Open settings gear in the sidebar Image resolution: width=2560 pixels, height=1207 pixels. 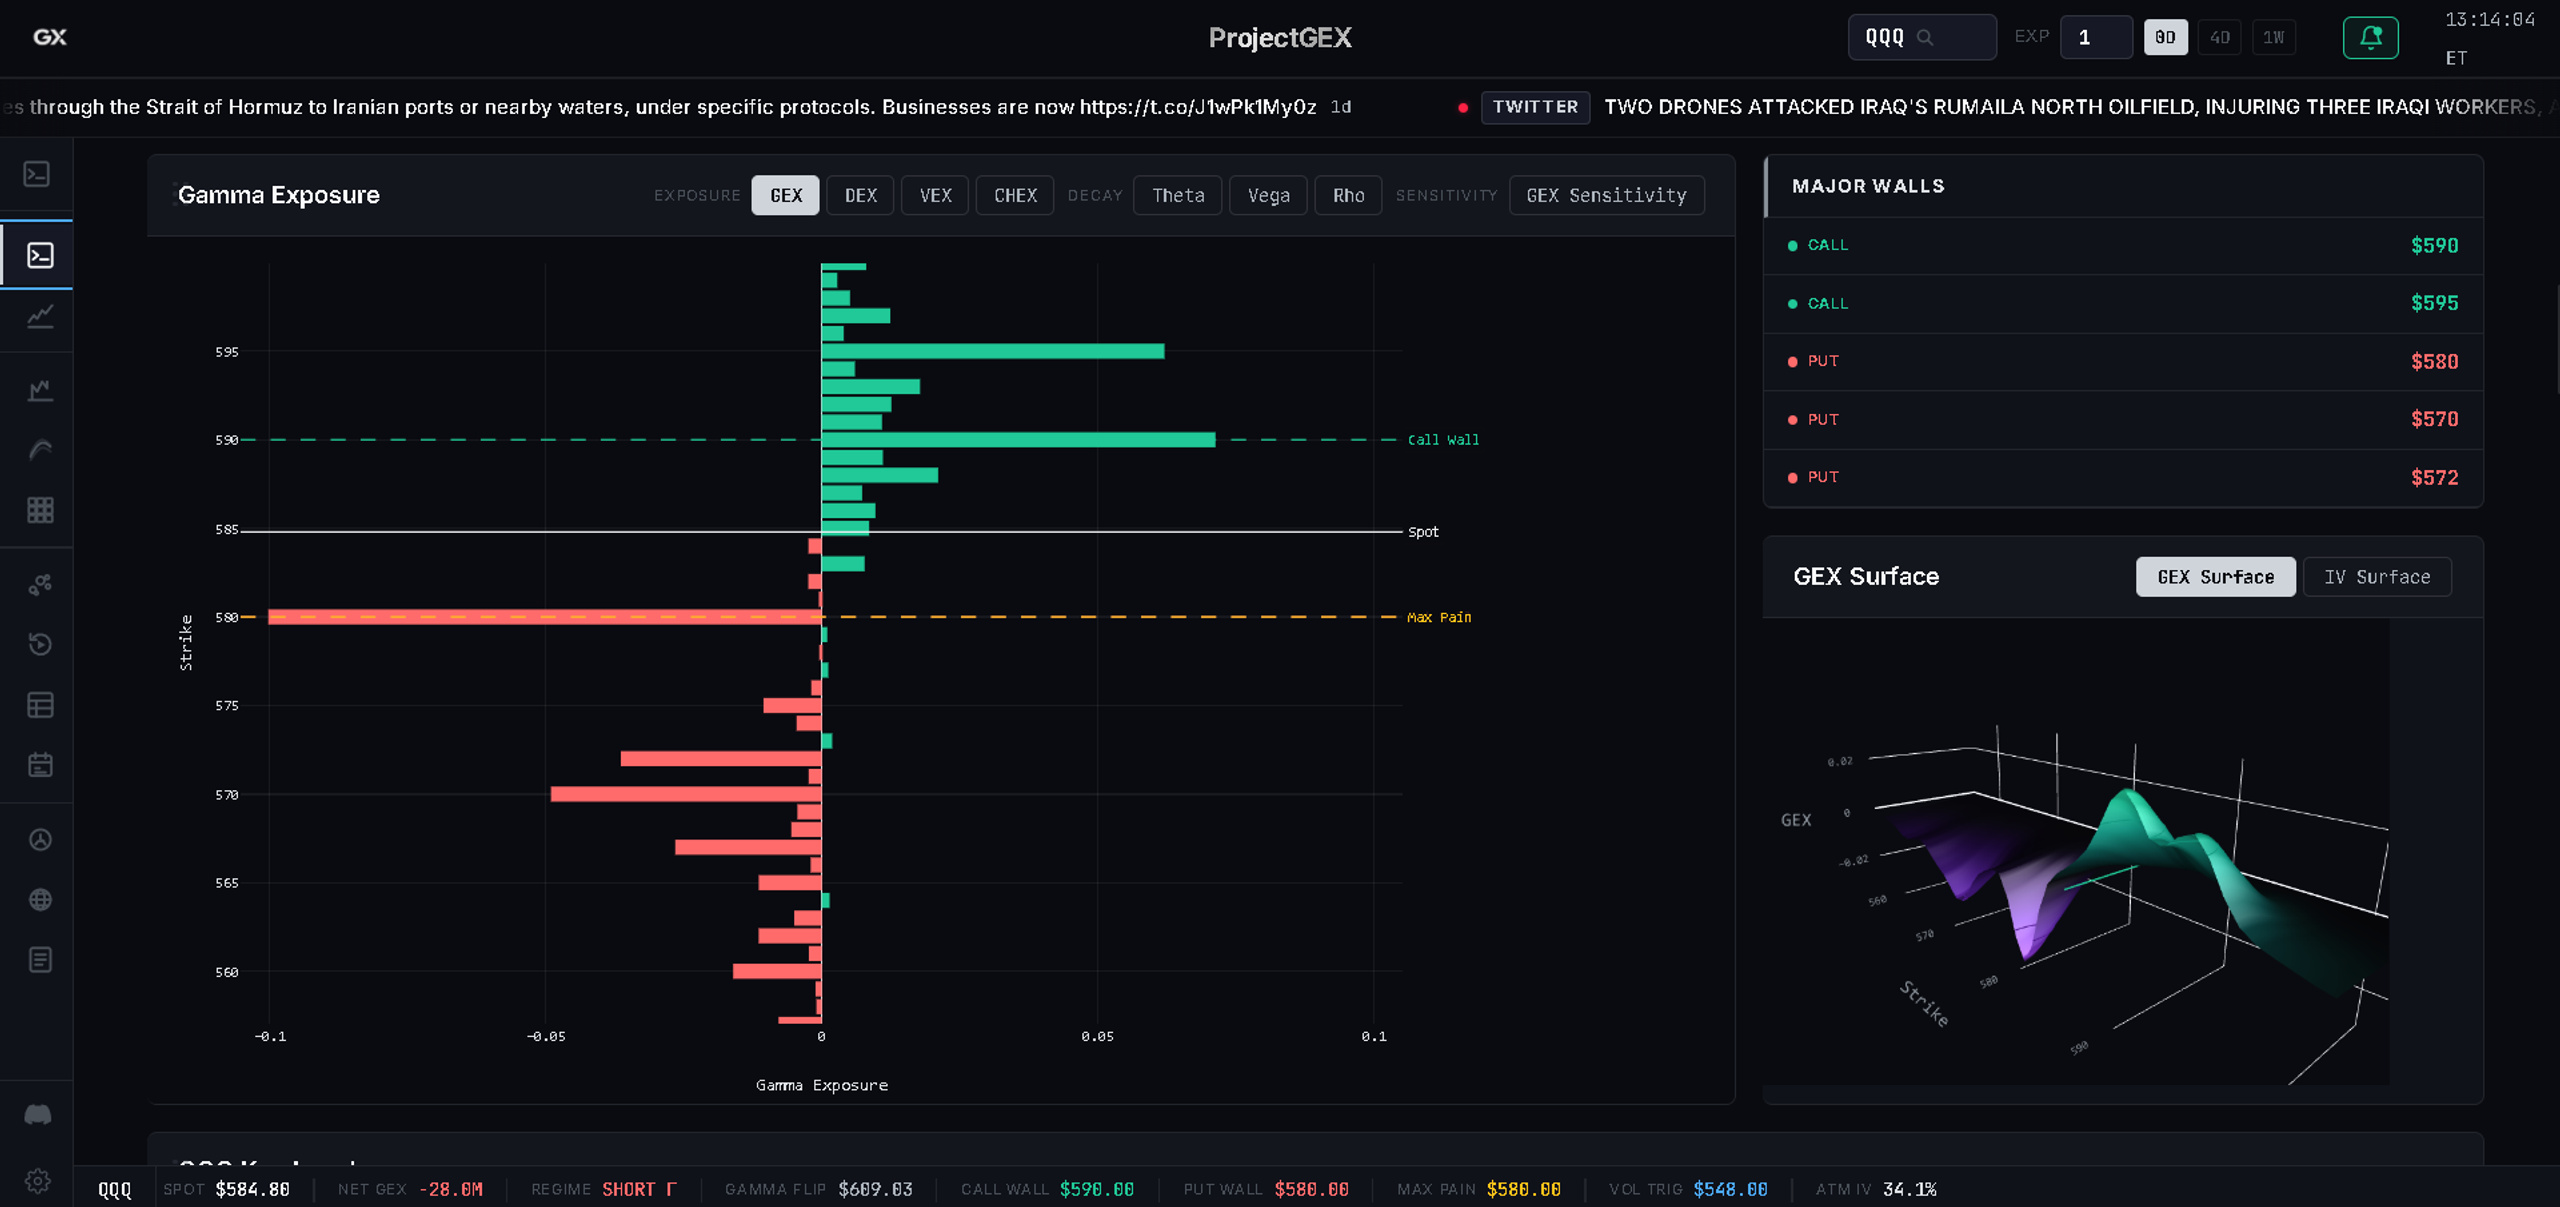(x=38, y=1181)
